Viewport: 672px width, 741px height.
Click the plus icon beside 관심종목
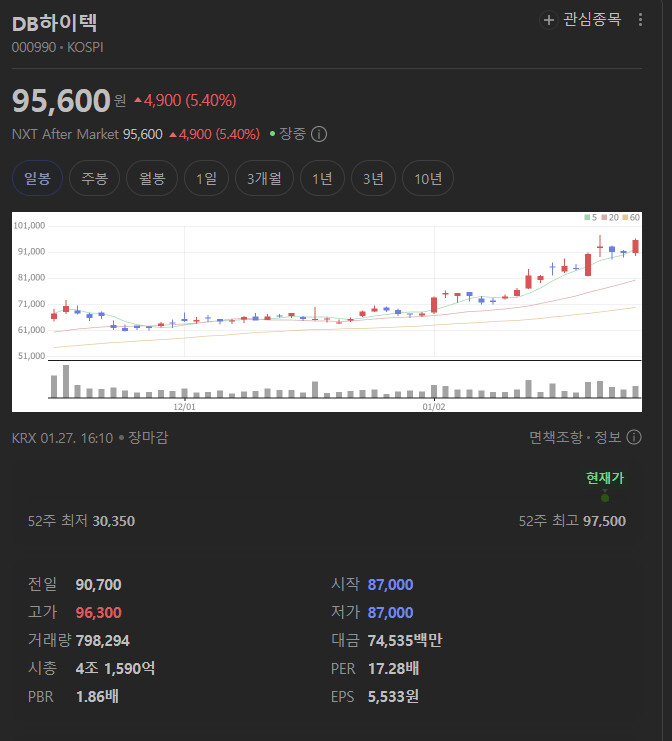coord(548,20)
